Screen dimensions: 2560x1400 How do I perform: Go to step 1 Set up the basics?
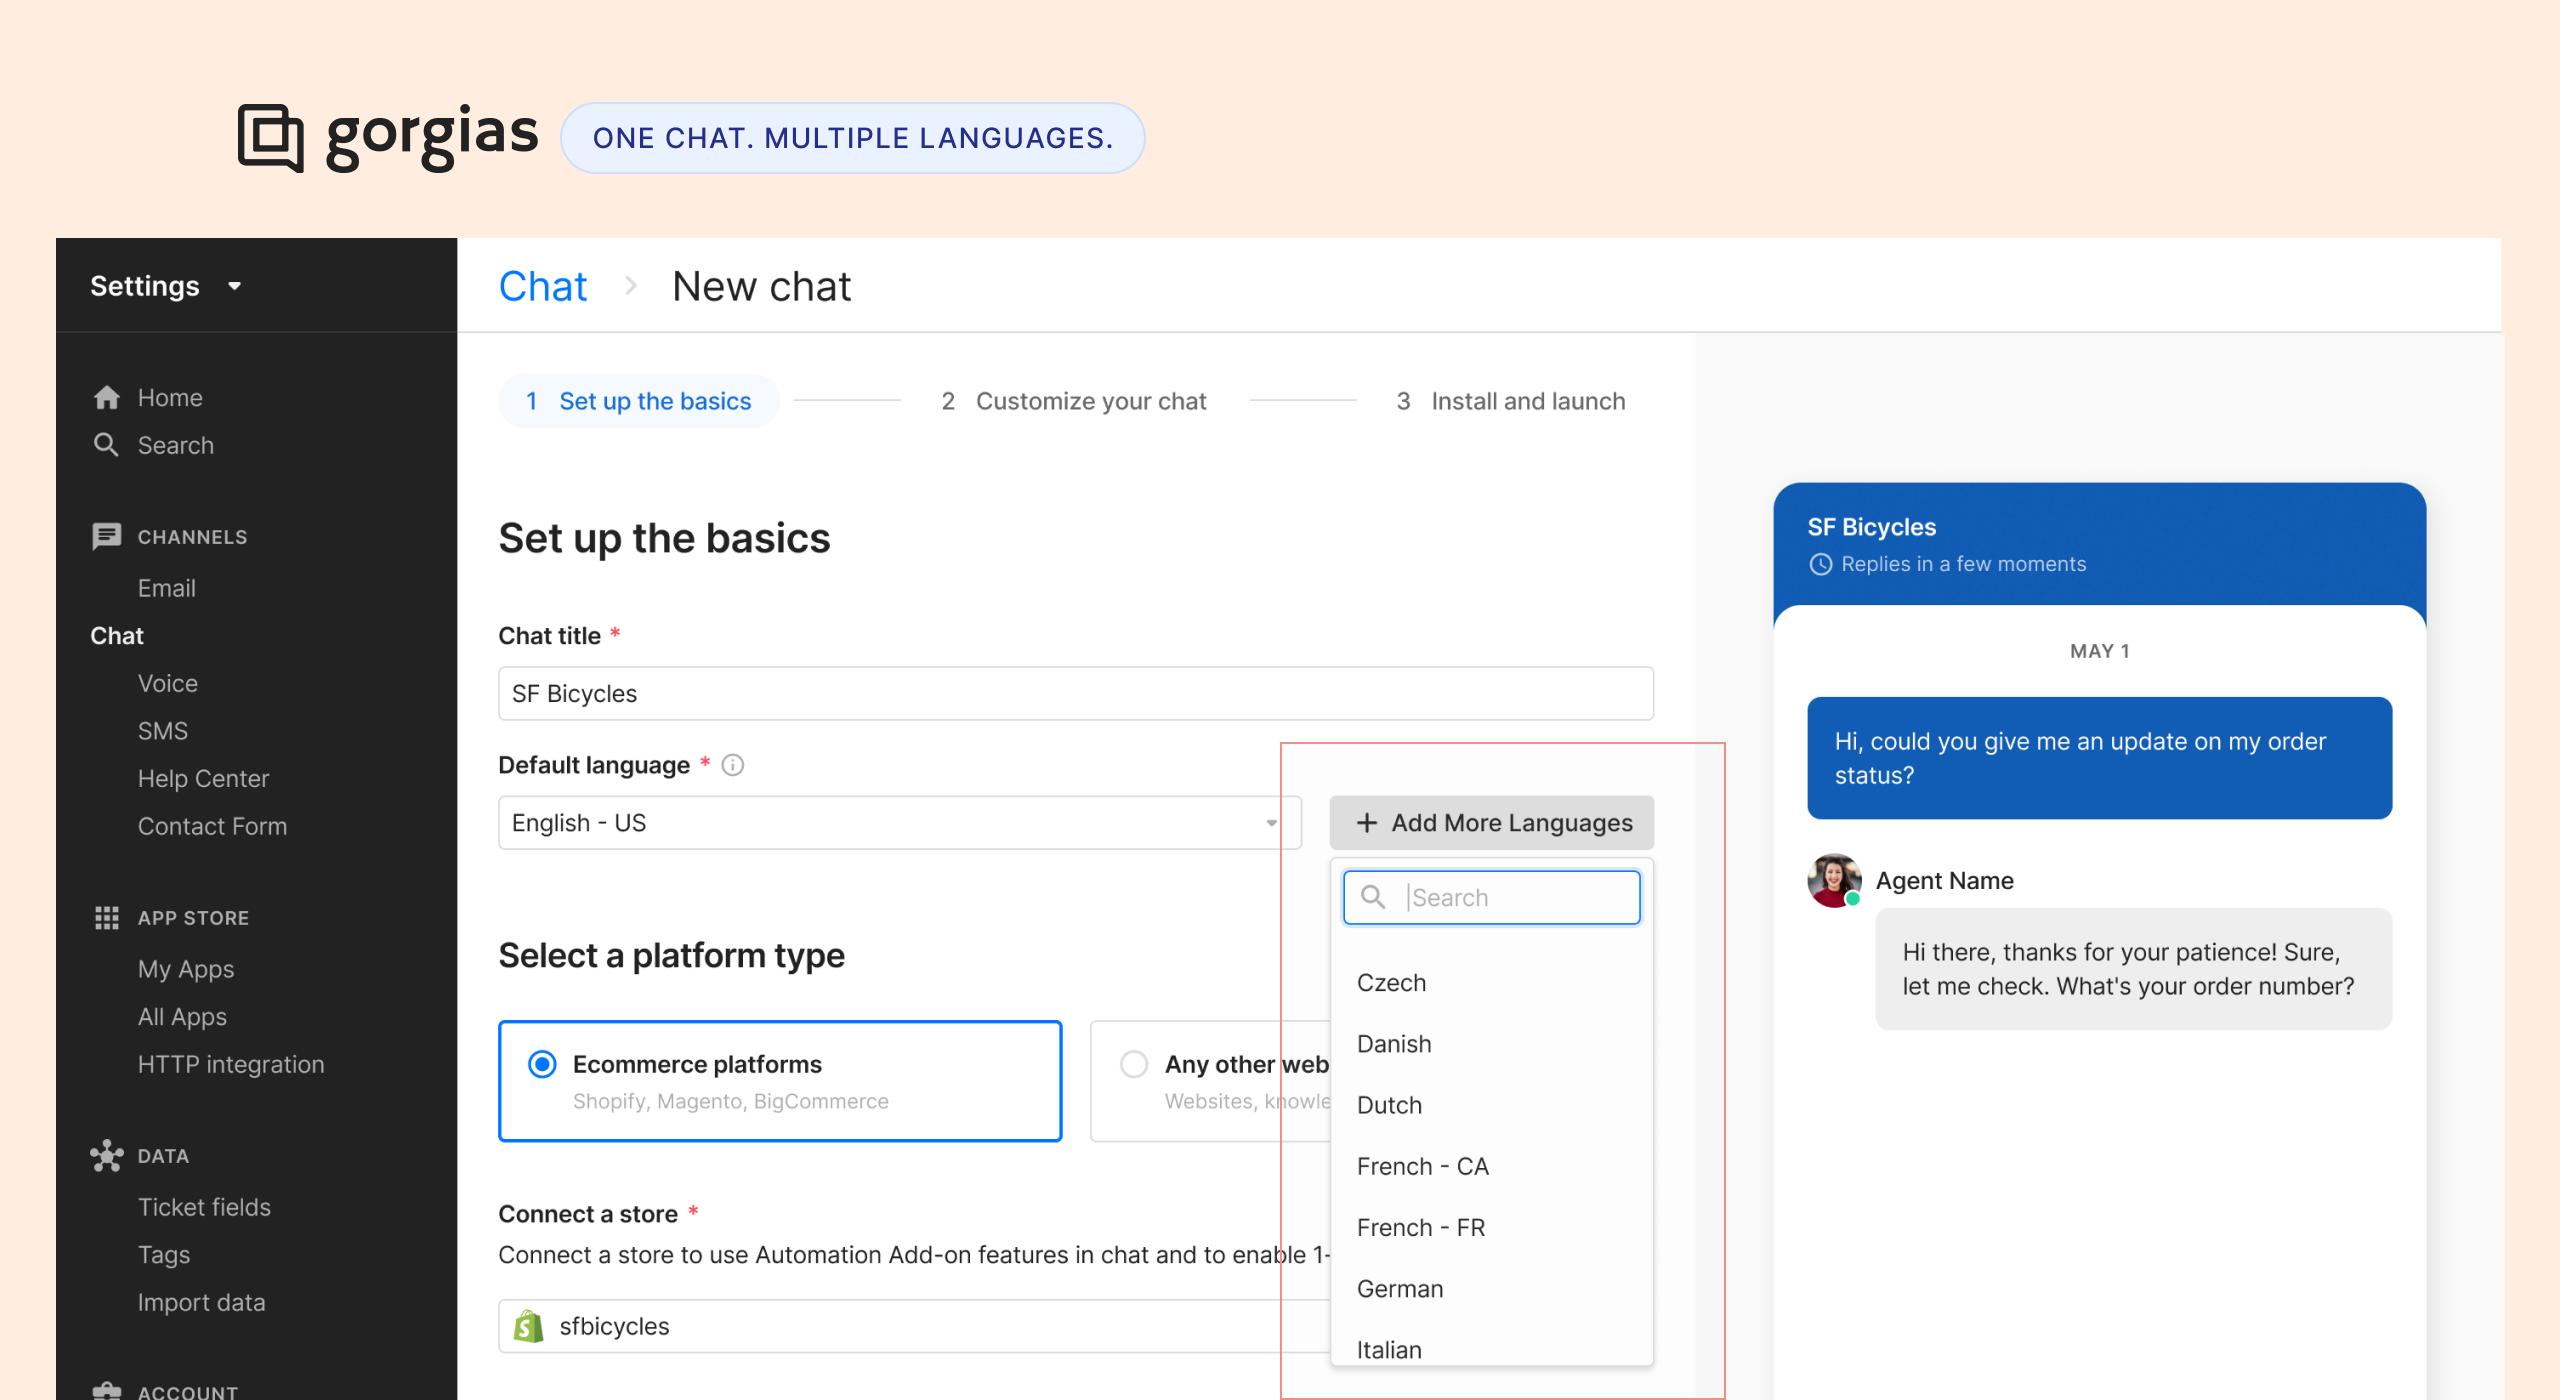pos(639,401)
